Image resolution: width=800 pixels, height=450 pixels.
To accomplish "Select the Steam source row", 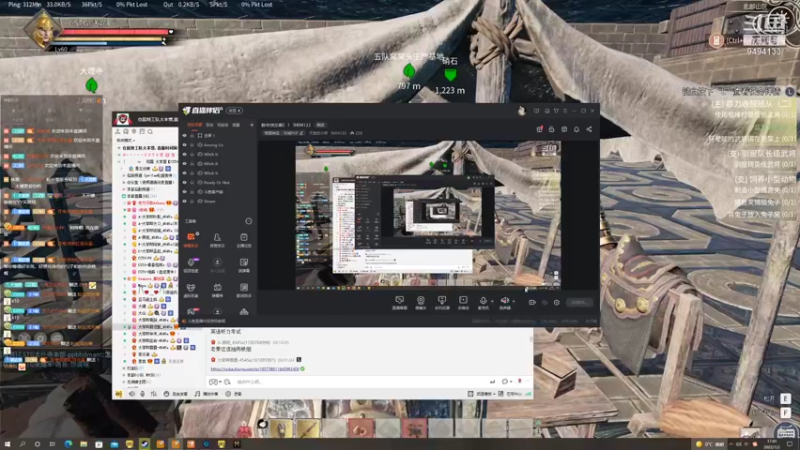I will (x=218, y=201).
